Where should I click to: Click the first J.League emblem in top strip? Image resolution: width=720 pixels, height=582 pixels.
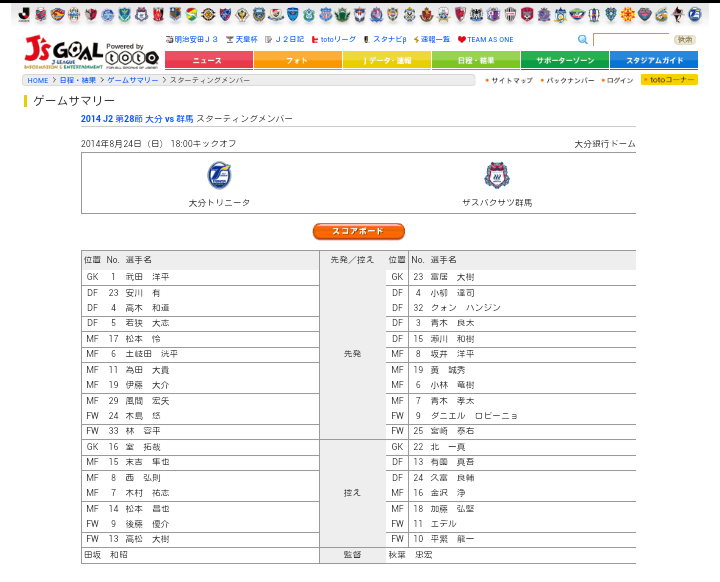pos(24,14)
